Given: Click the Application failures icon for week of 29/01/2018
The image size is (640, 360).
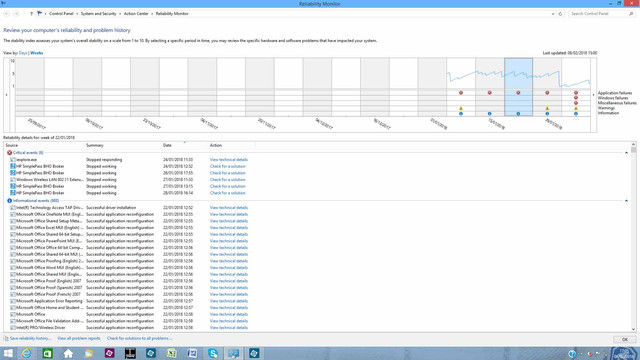Looking at the screenshot, I should pyautogui.click(x=547, y=93).
